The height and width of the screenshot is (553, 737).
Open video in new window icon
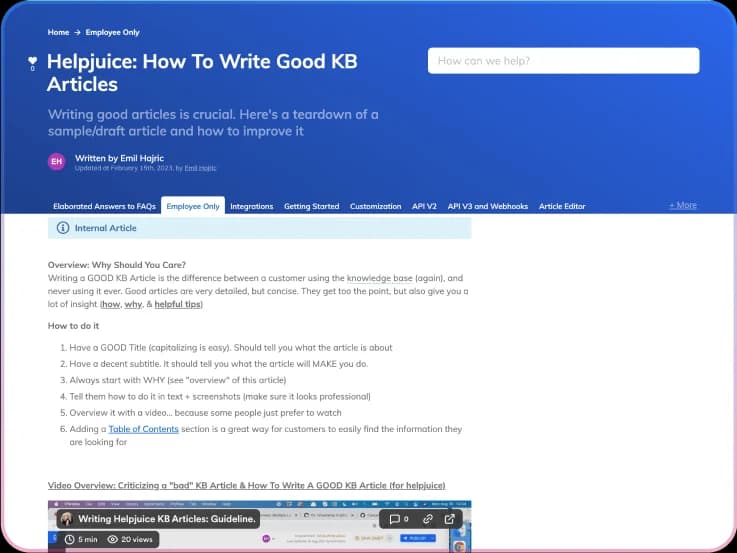(x=449, y=519)
